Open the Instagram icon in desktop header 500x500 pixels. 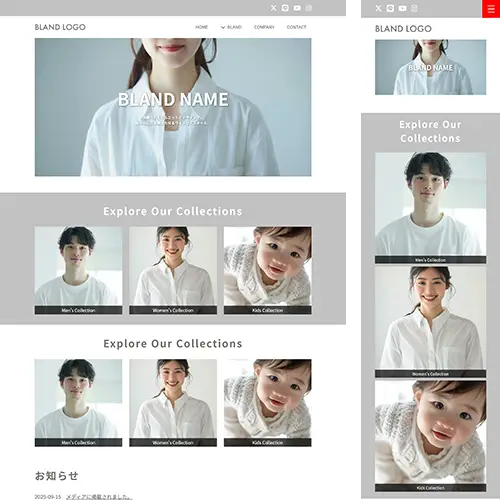[309, 8]
